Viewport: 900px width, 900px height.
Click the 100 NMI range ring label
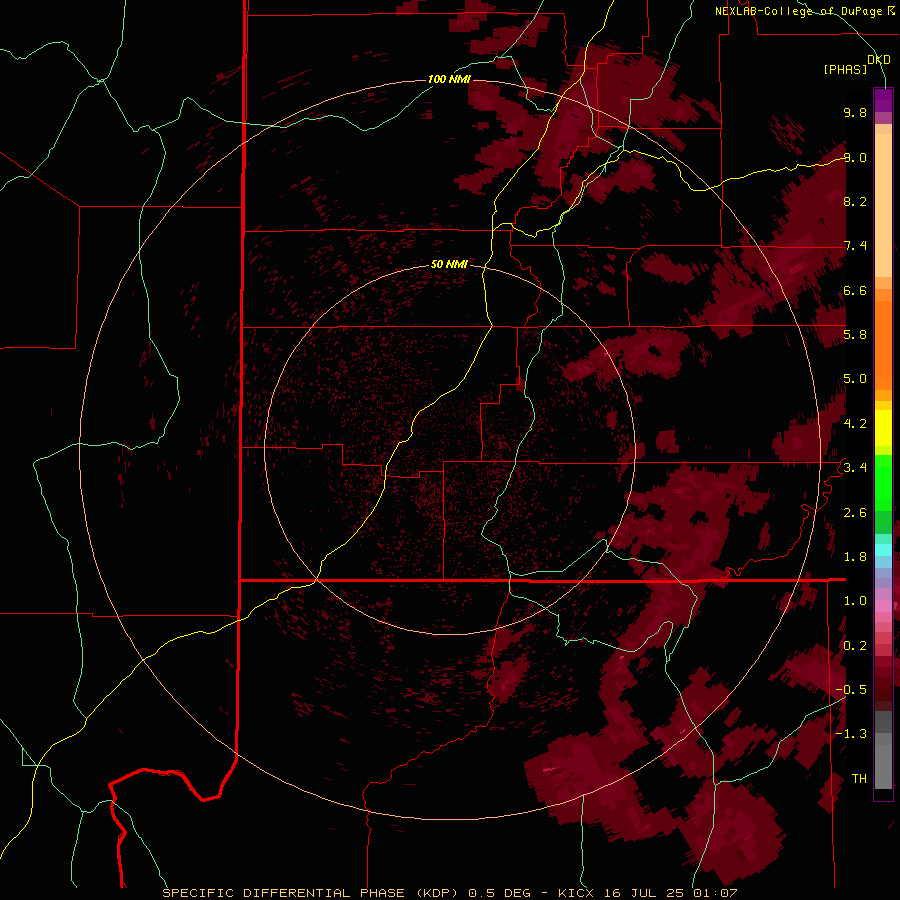449,79
